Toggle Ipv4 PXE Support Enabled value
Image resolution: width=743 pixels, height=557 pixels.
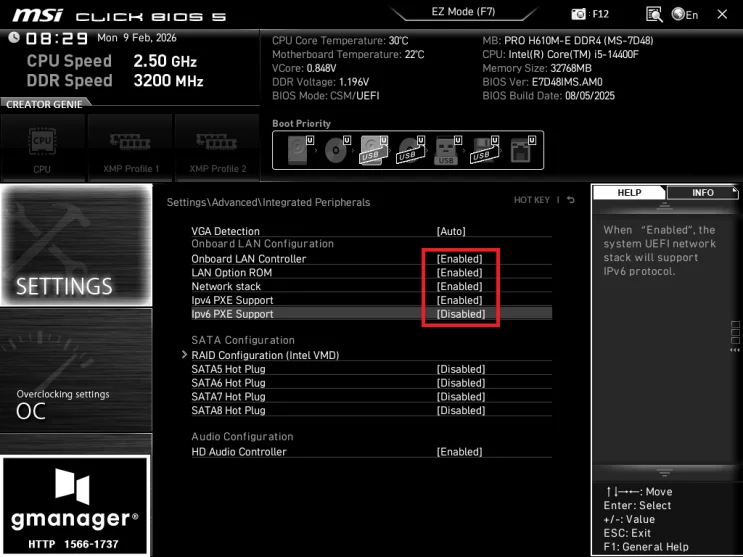[x=459, y=300]
